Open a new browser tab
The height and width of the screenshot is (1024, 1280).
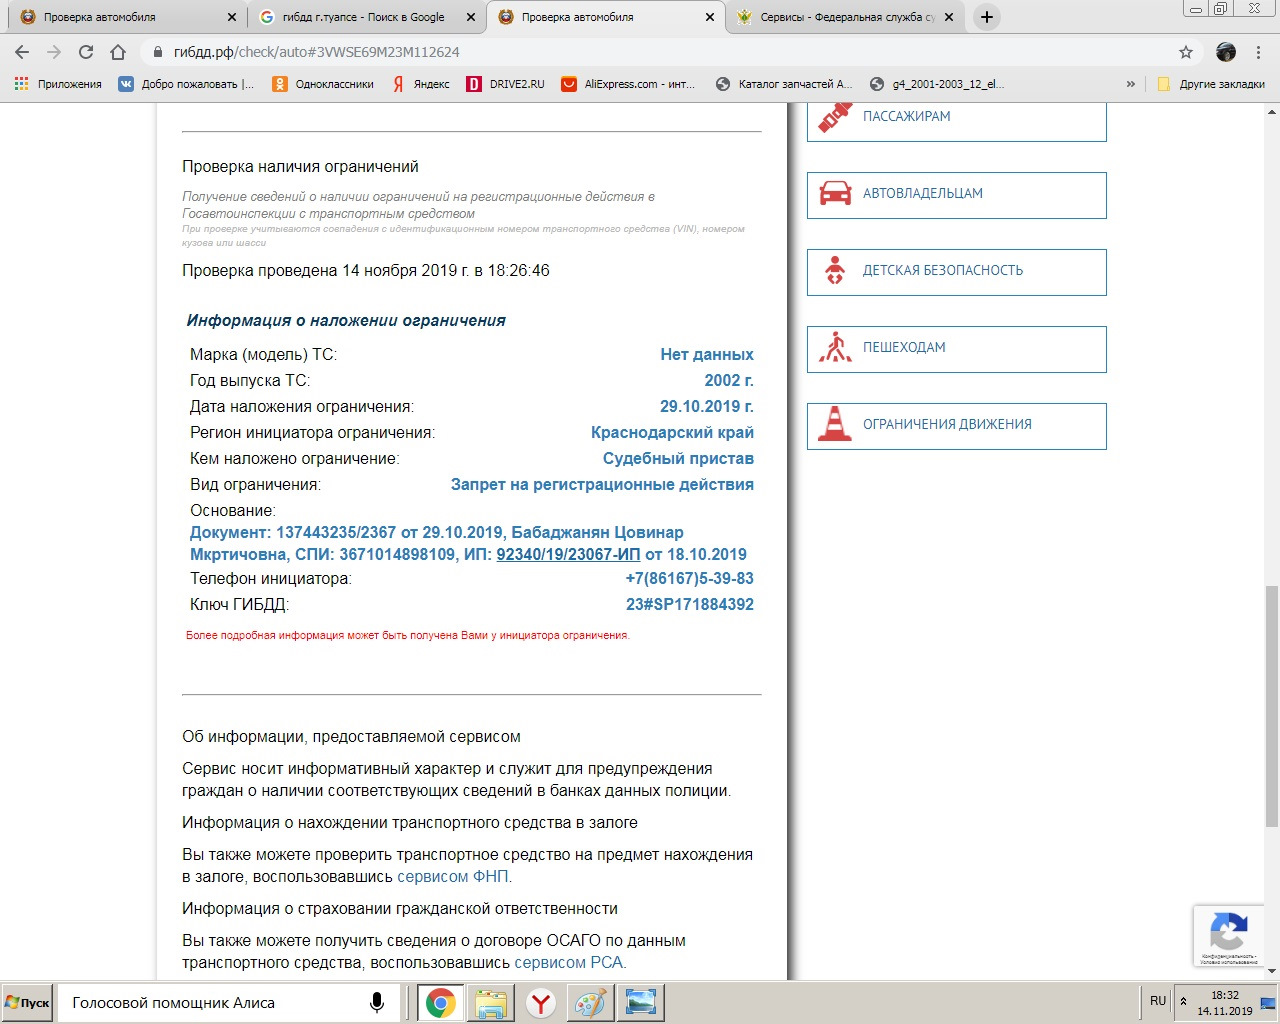coord(986,17)
